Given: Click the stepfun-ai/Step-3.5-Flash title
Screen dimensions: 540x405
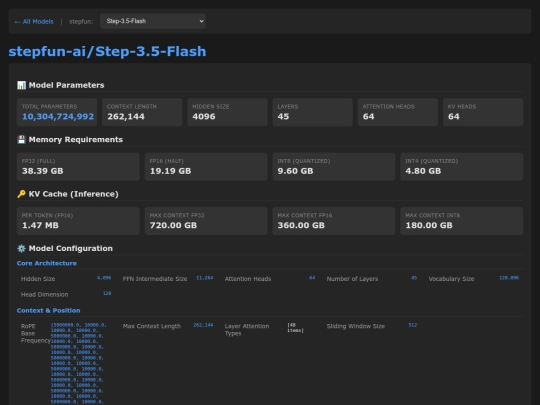Looking at the screenshot, I should (107, 51).
